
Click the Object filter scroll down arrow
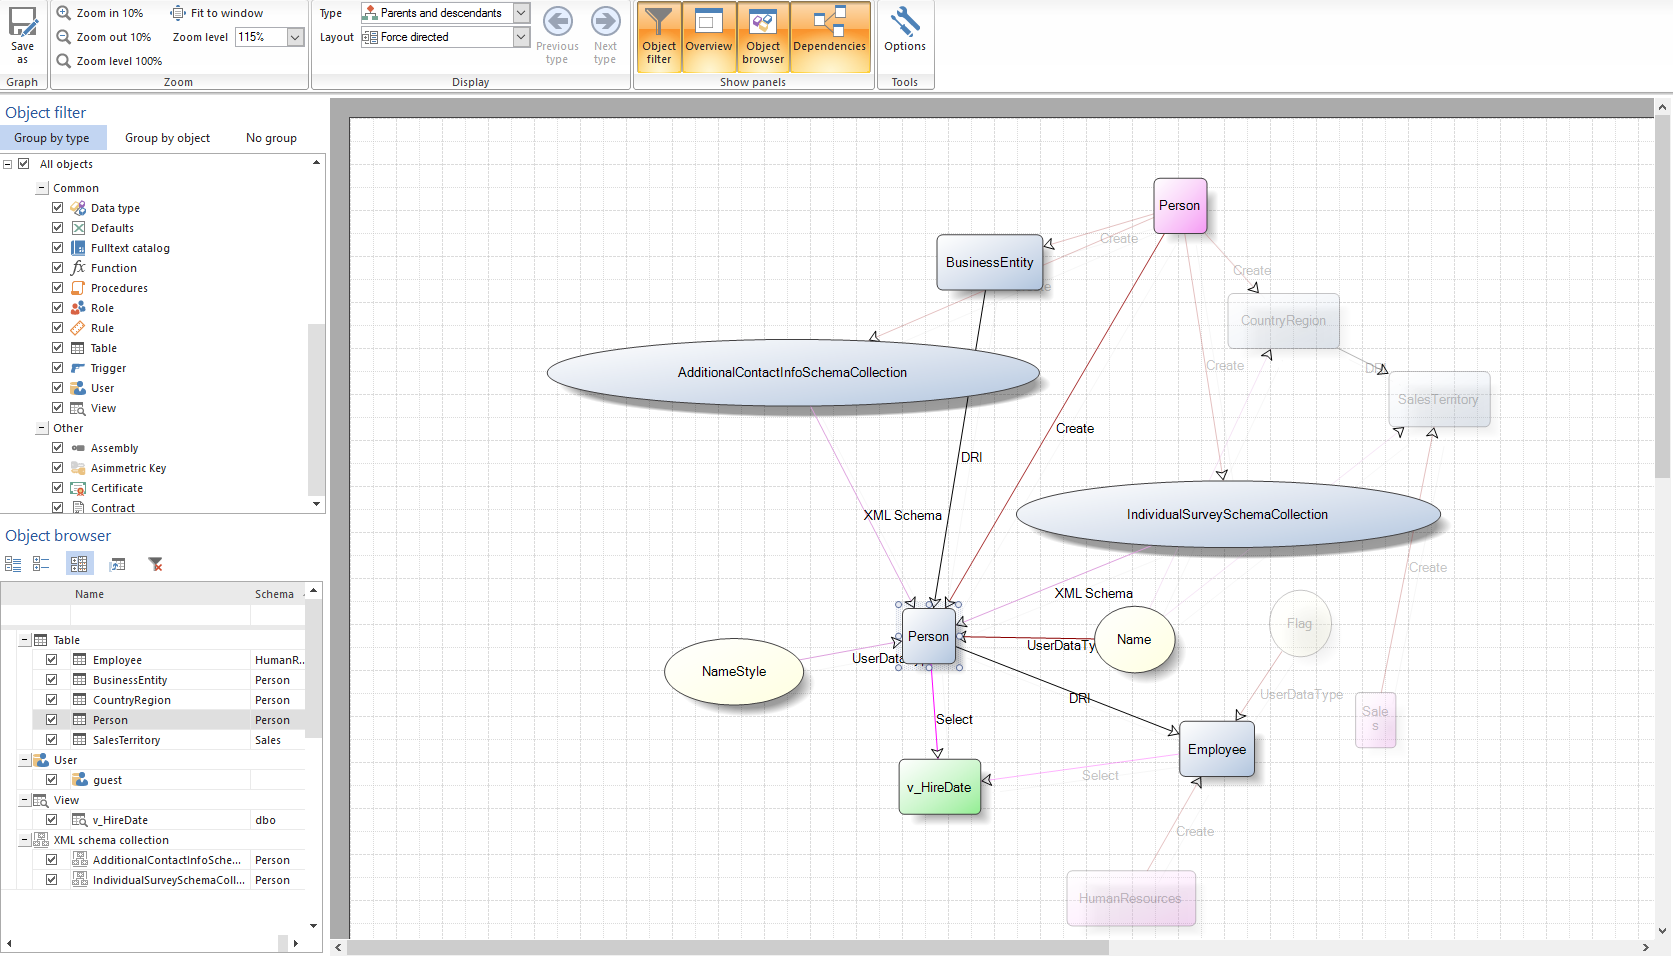pos(317,504)
